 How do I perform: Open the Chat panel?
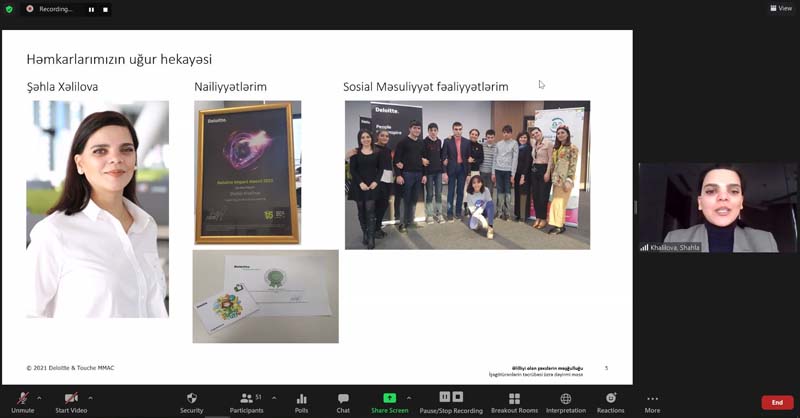tap(343, 398)
